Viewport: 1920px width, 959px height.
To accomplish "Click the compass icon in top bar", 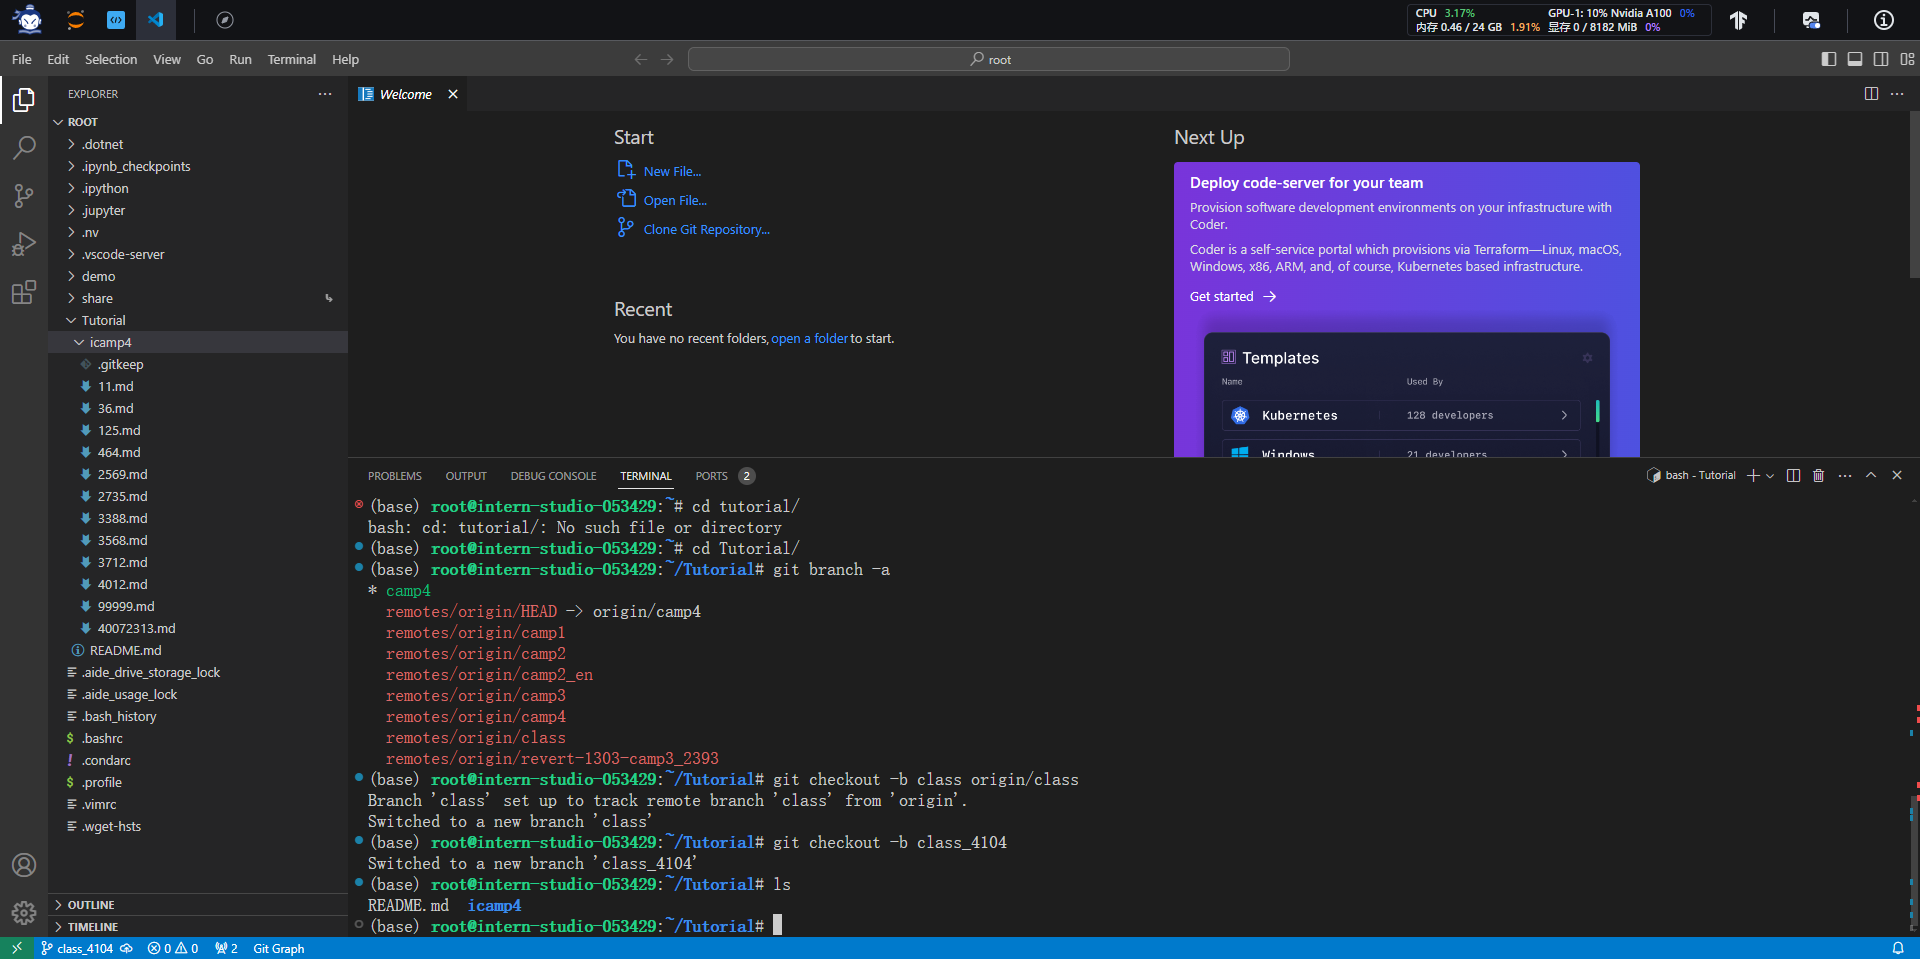I will coord(225,20).
